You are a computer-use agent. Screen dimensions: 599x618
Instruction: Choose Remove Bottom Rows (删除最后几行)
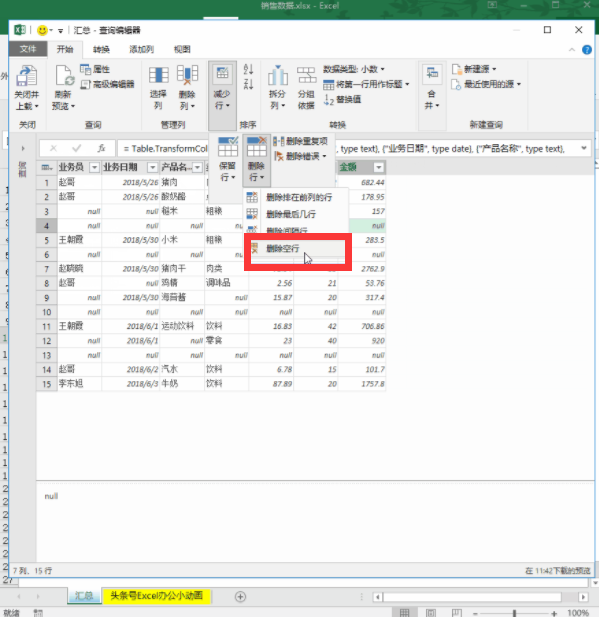[296, 214]
